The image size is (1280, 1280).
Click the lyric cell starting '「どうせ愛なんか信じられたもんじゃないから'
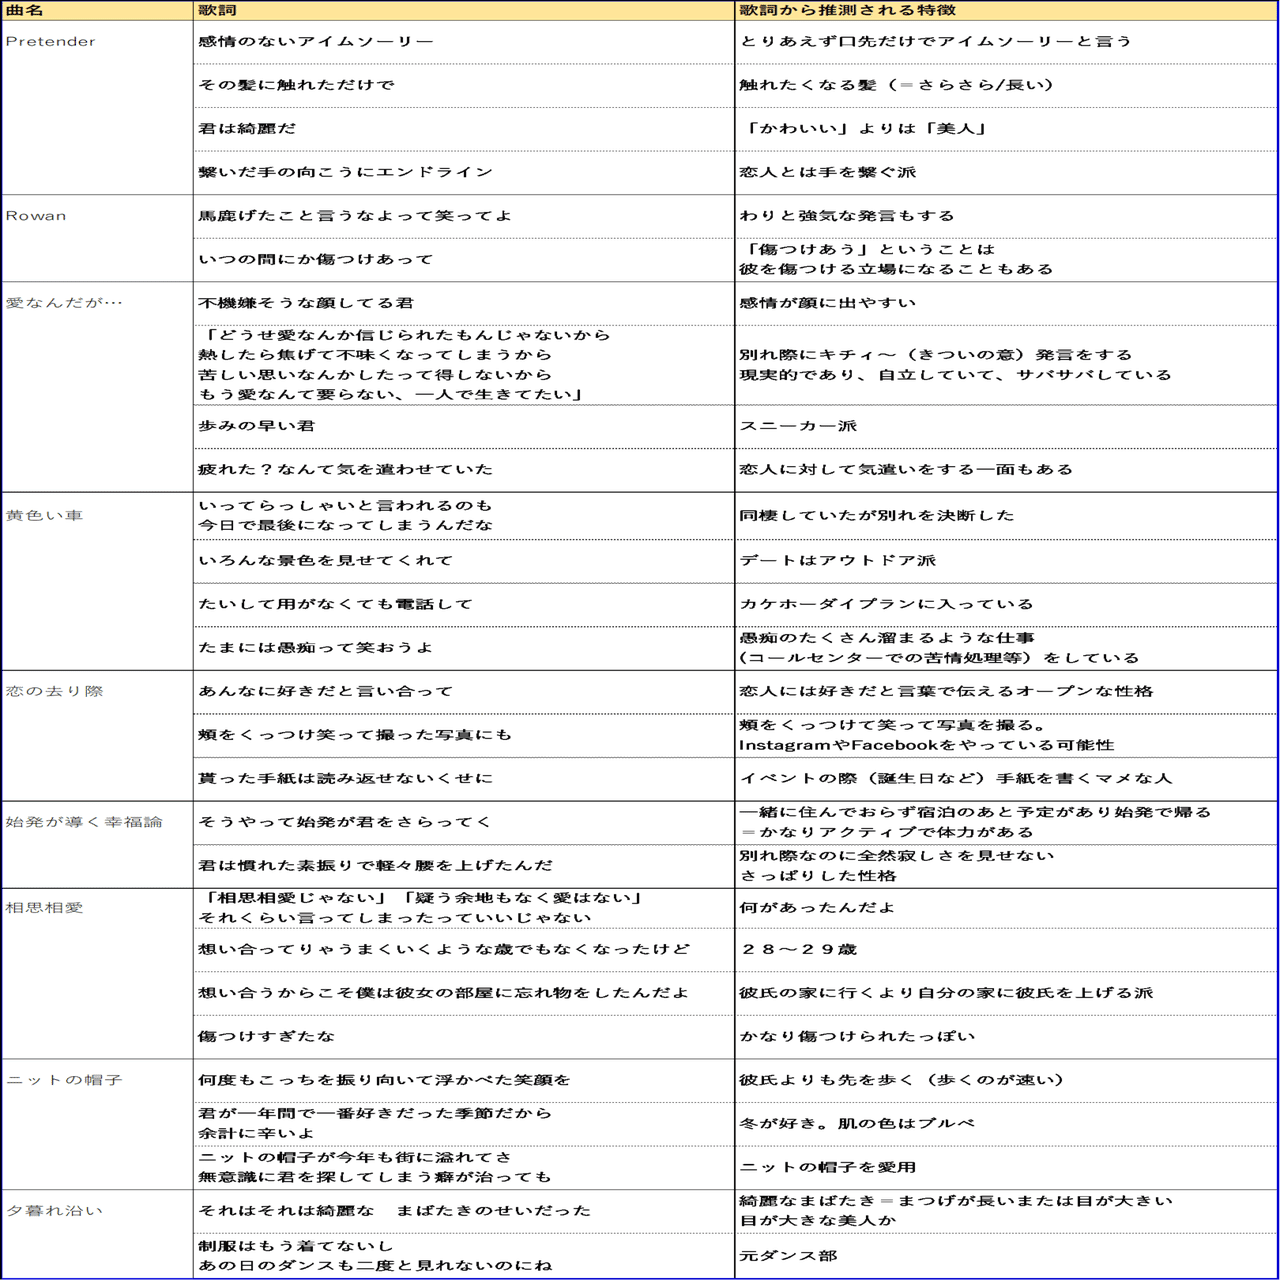point(464,365)
